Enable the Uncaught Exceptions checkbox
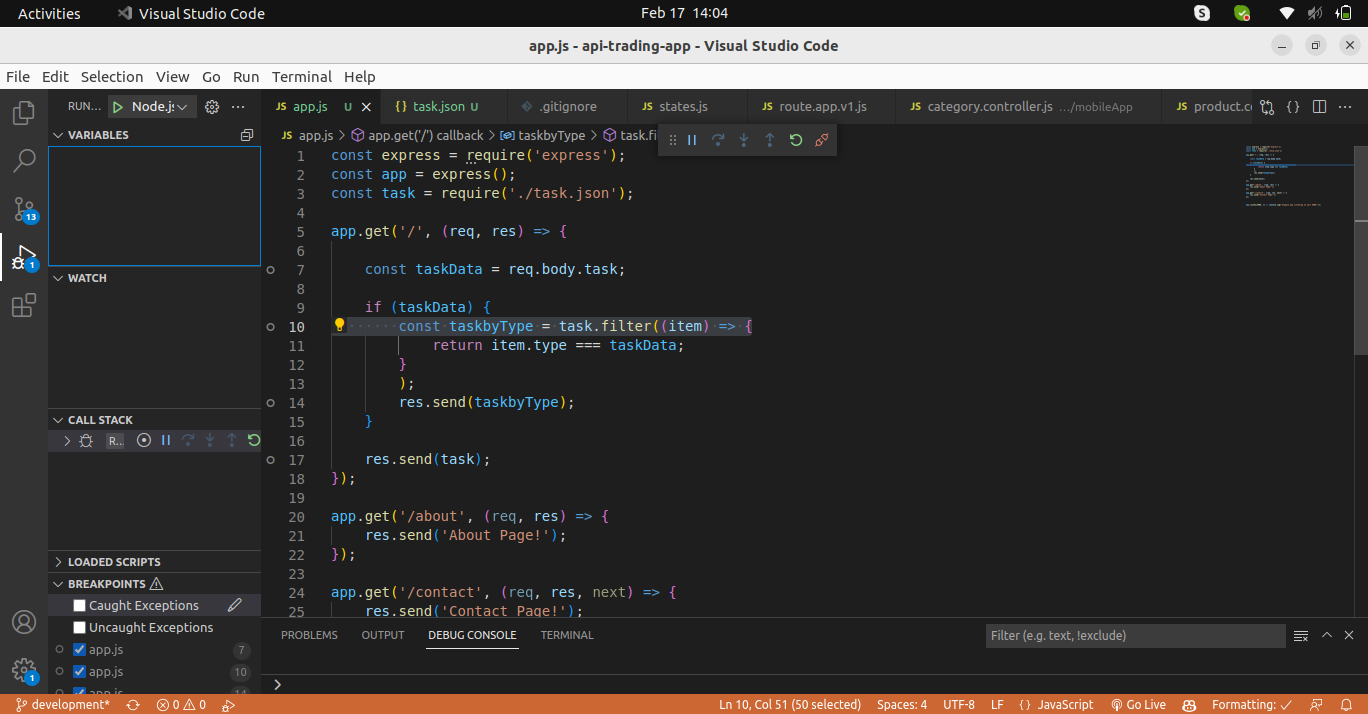Screen dimensions: 1368x714 pos(80,627)
